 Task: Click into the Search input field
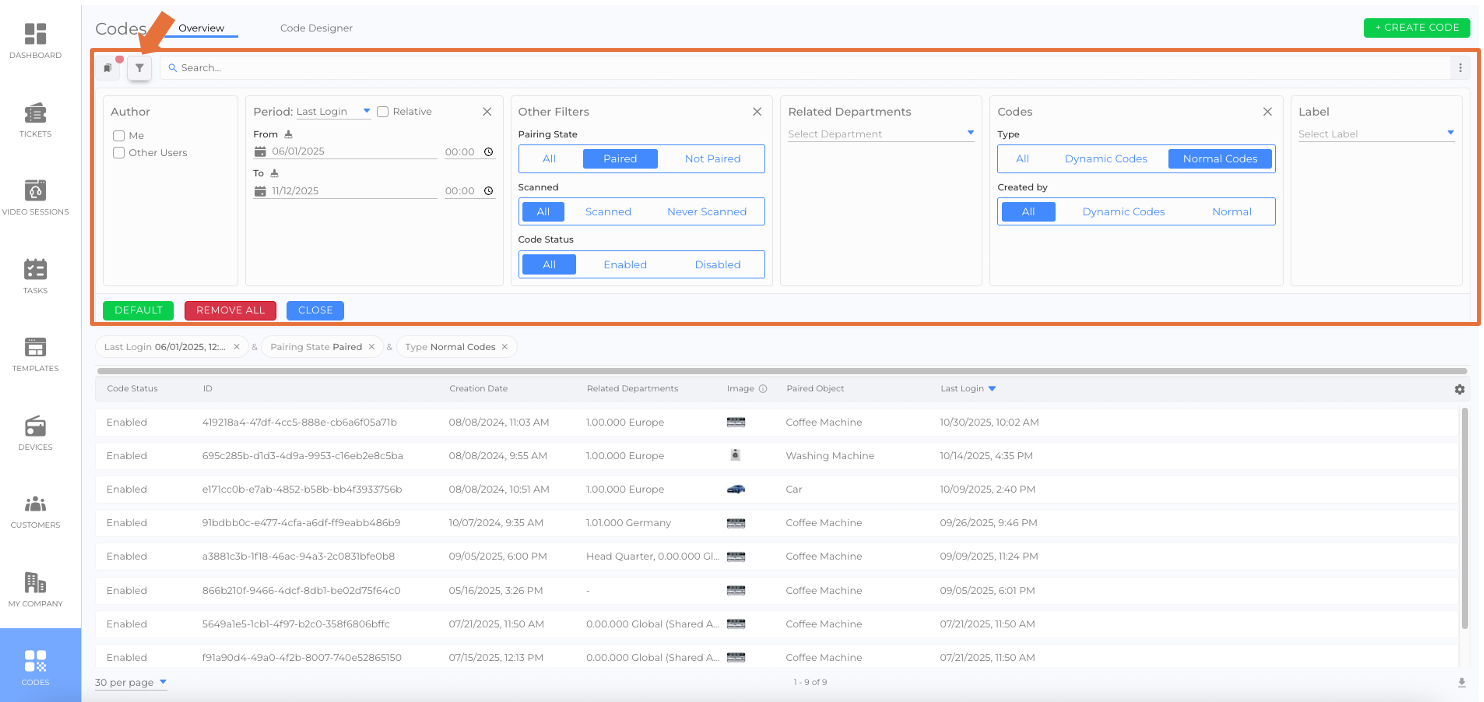(800, 68)
